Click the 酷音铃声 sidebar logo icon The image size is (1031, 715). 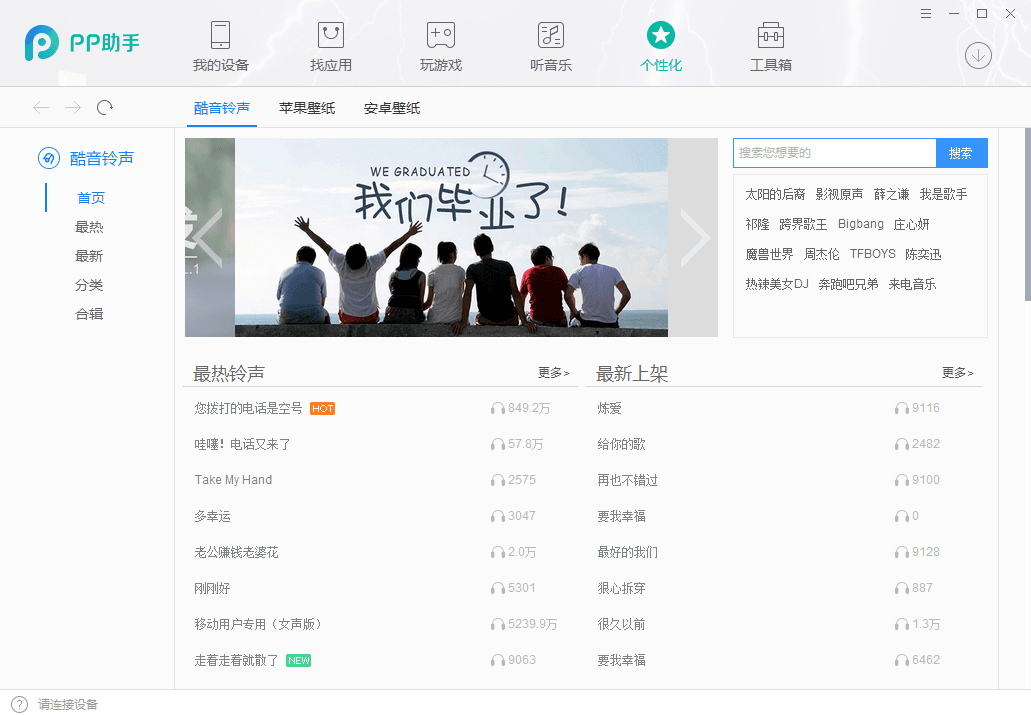point(49,158)
